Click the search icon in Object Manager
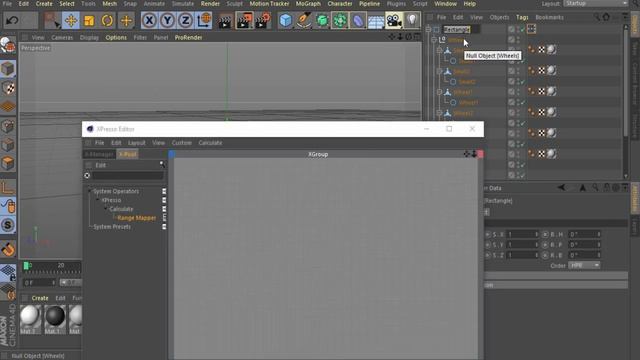Viewport: 640px width, 360px height. pos(597,17)
